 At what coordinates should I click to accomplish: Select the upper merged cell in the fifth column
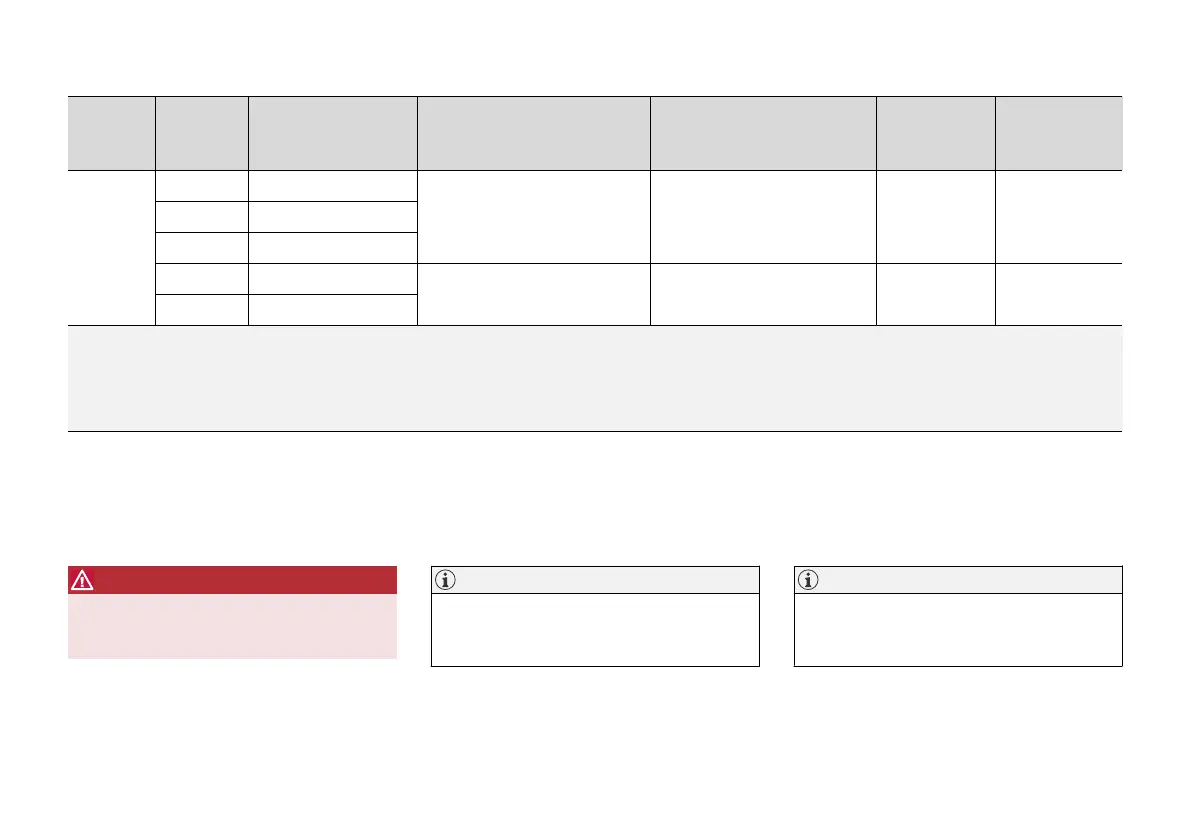pos(763,216)
